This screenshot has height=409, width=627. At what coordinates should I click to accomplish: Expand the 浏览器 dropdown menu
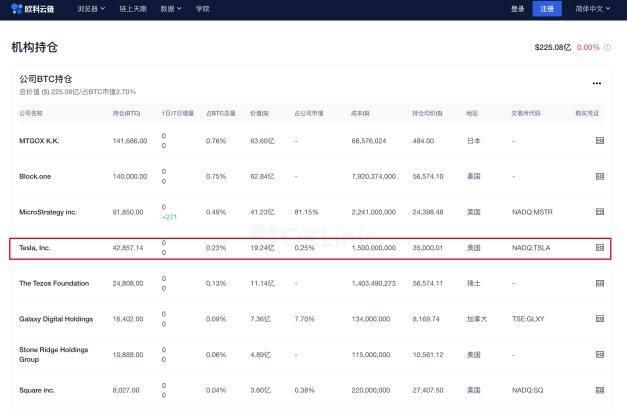(91, 8)
